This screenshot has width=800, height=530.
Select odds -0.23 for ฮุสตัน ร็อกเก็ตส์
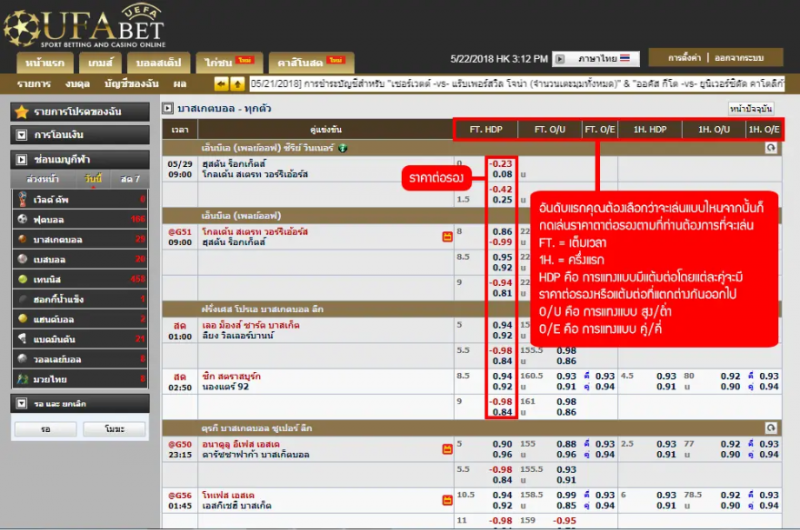click(501, 164)
